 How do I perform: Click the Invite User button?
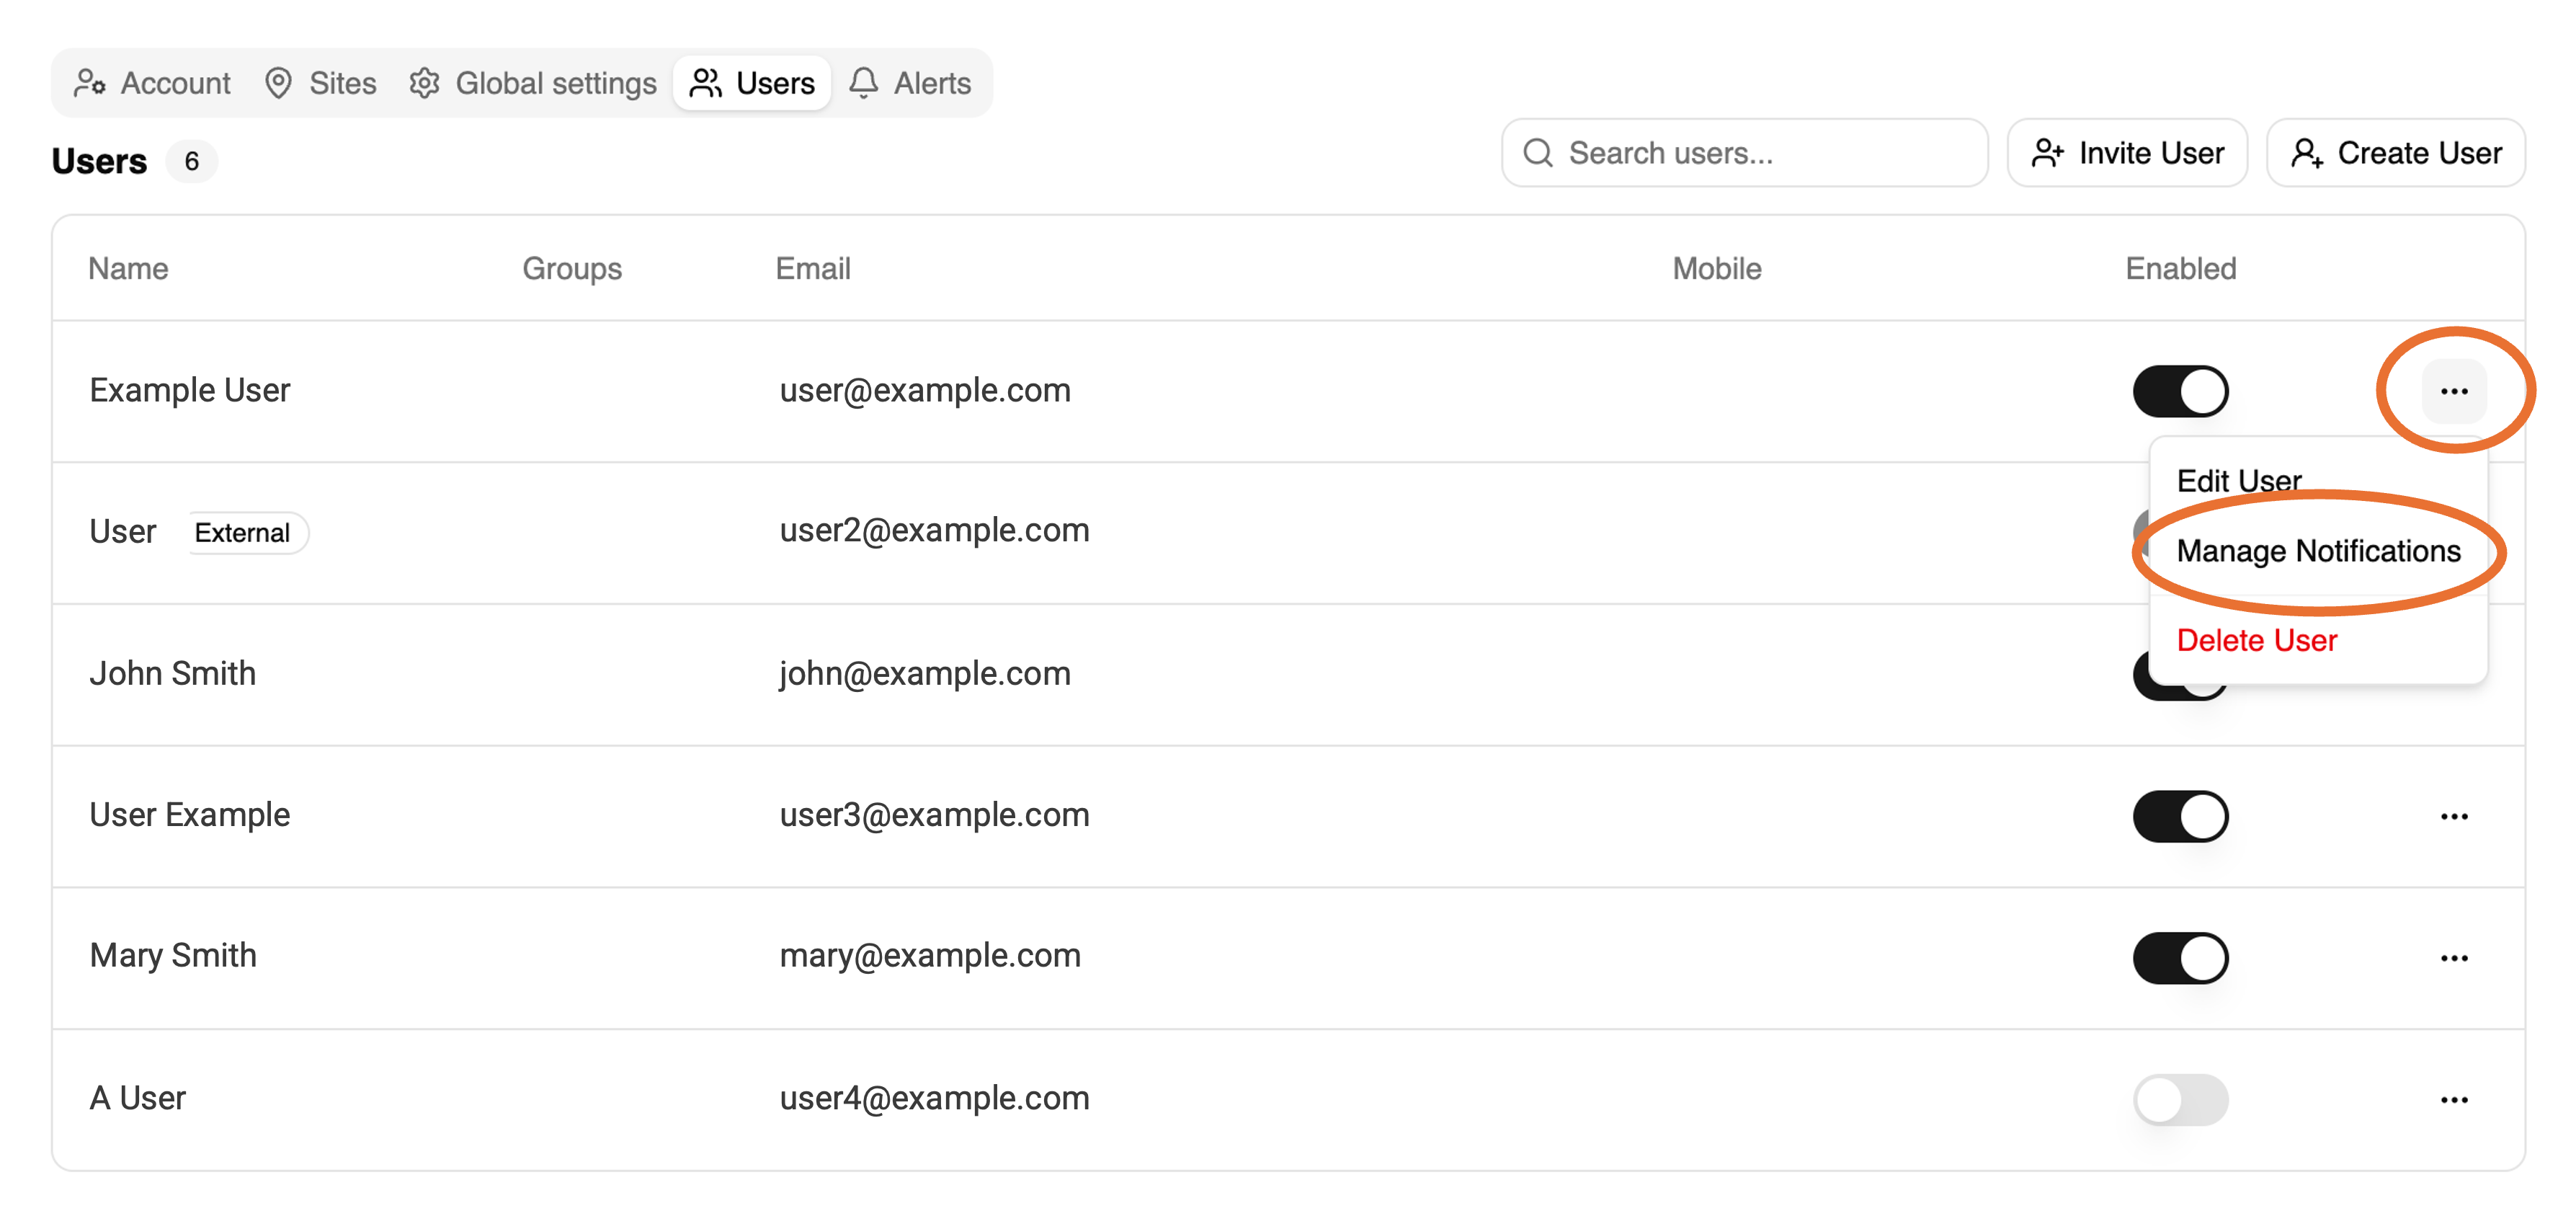(x=2127, y=153)
